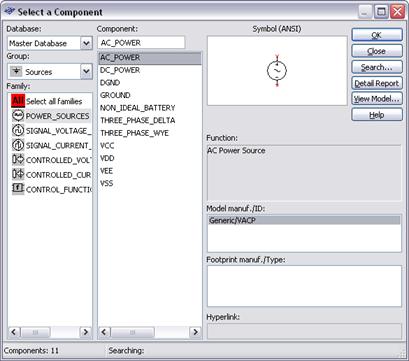The width and height of the screenshot is (409, 361).
Task: Click the Component list scroll-left arrow
Action: coord(104,332)
